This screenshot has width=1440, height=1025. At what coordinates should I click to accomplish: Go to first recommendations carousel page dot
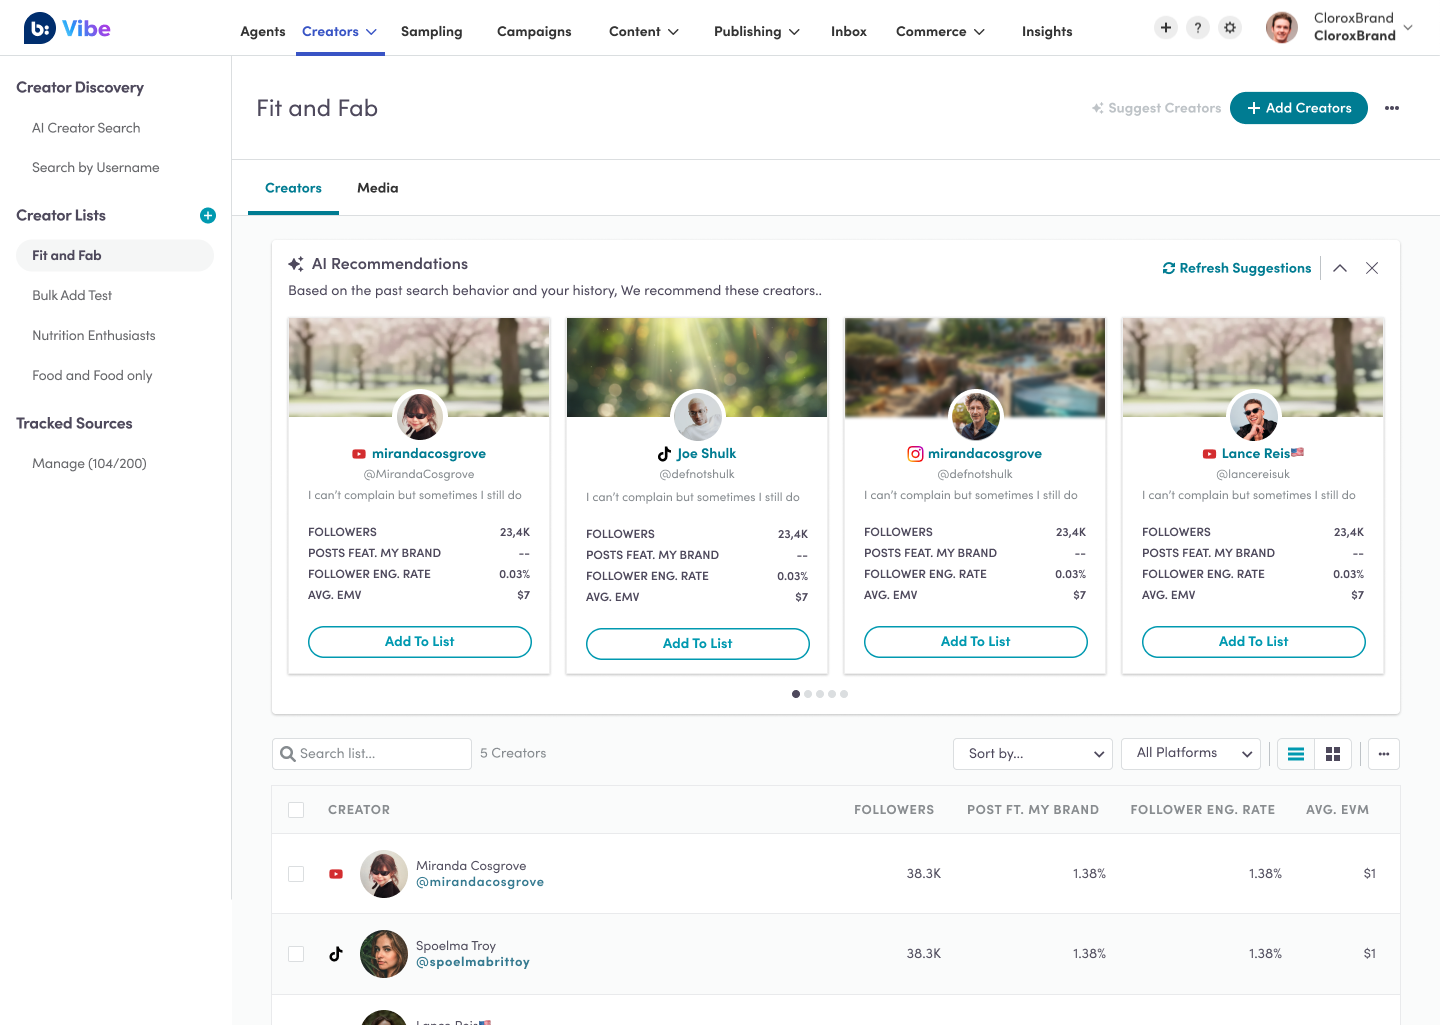(x=796, y=694)
